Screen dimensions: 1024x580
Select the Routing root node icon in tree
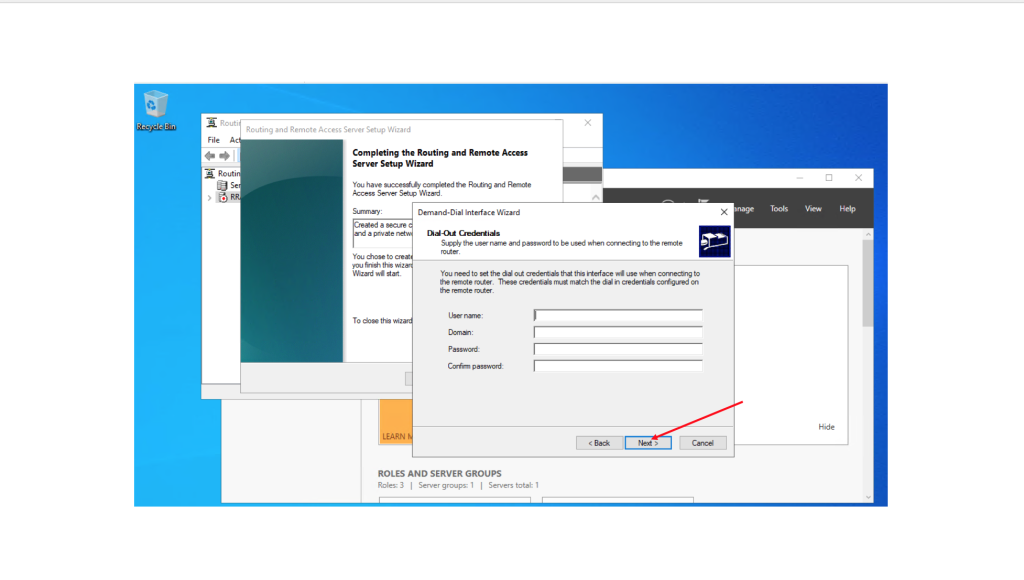click(x=211, y=173)
